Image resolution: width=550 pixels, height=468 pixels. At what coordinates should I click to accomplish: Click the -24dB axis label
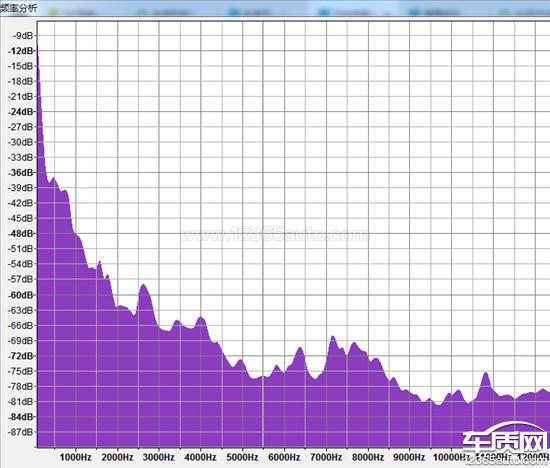[21, 112]
